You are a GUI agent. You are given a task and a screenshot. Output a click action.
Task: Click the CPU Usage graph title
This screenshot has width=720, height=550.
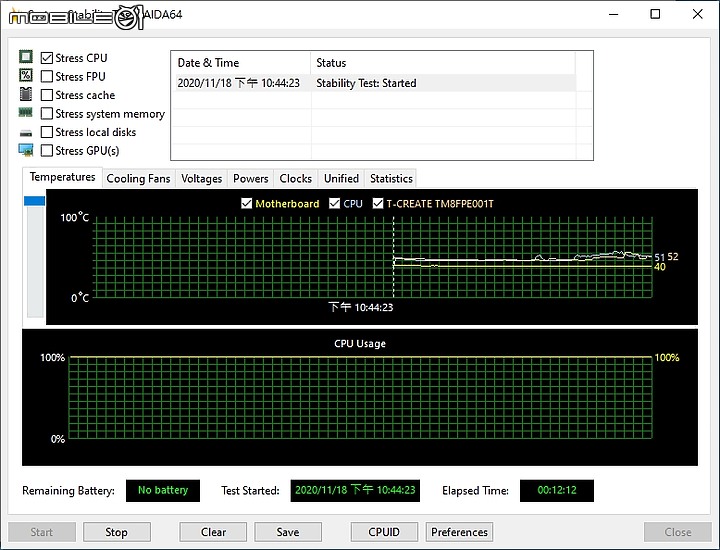(360, 343)
